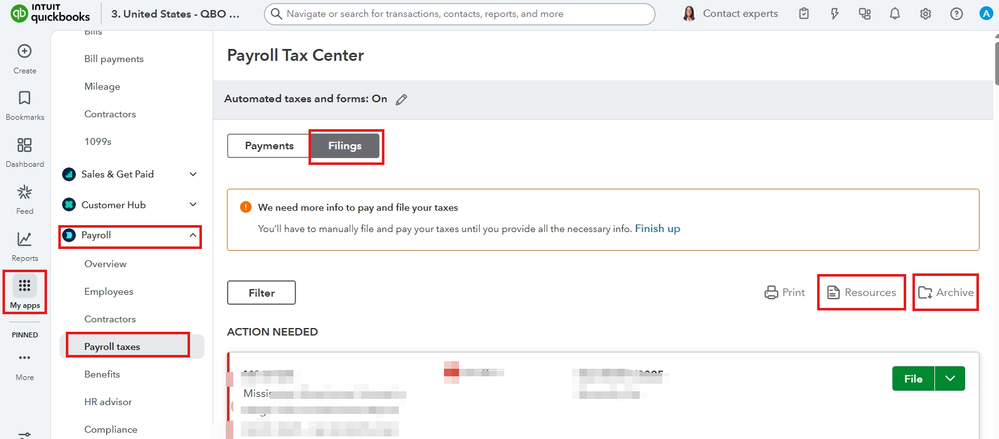The image size is (999, 439).
Task: Open Reports in the left rail
Action: tap(24, 239)
